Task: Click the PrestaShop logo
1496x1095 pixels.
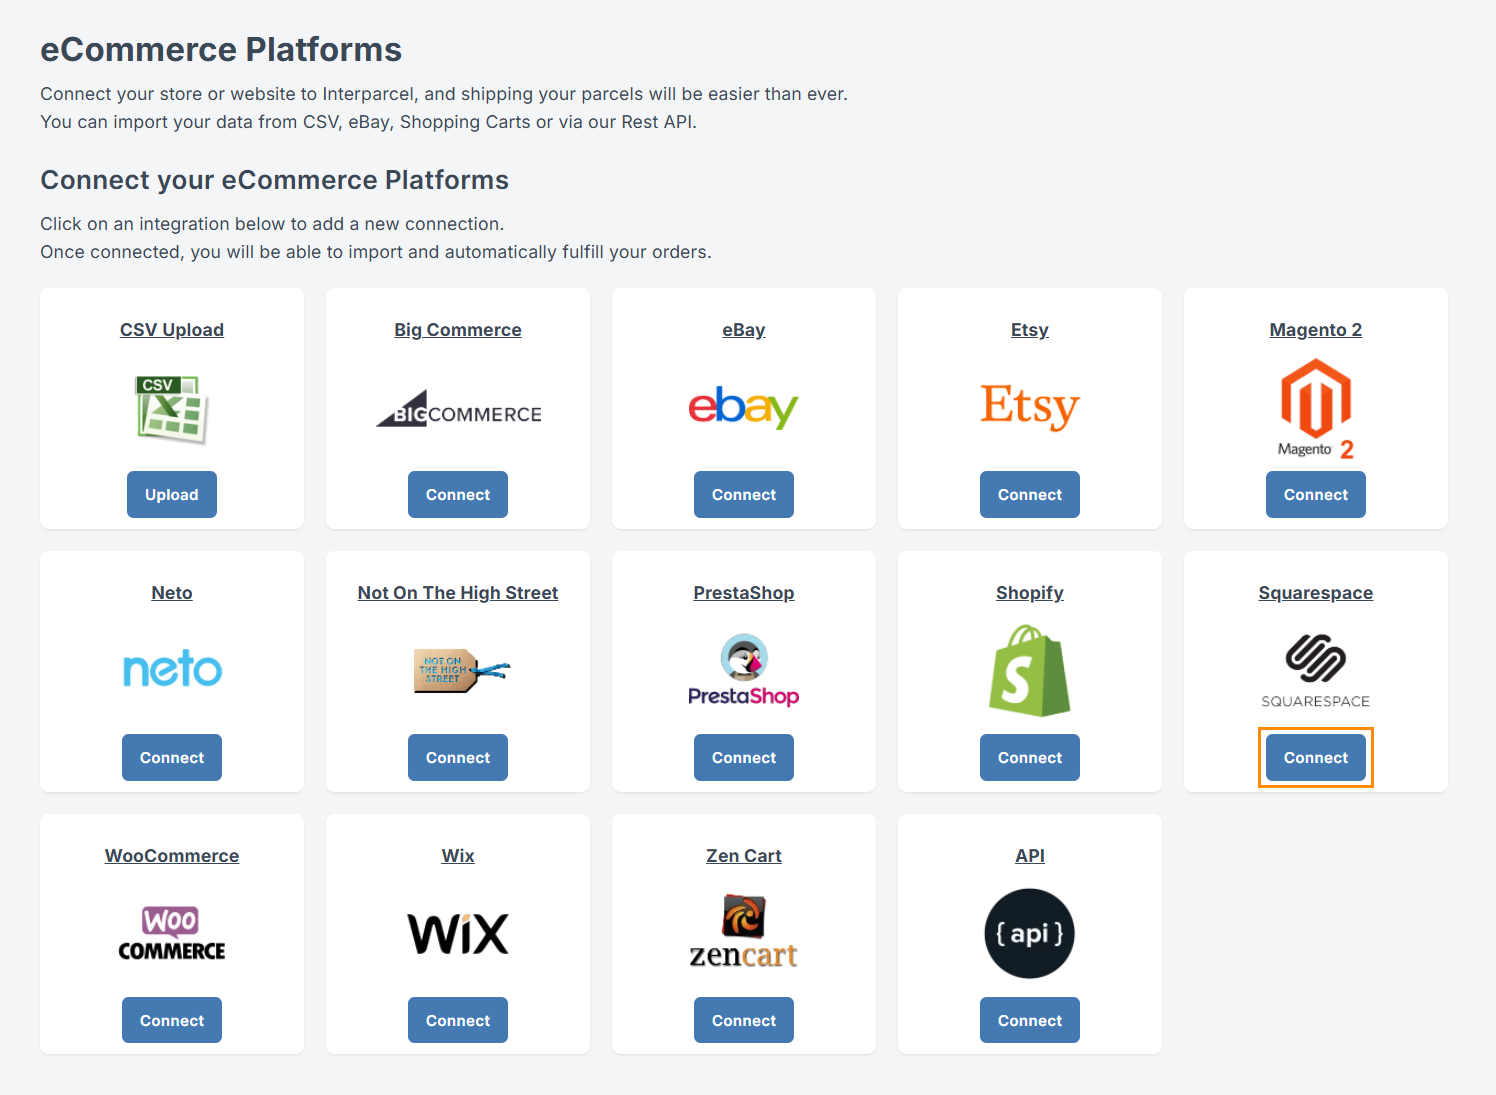Action: click(x=743, y=670)
